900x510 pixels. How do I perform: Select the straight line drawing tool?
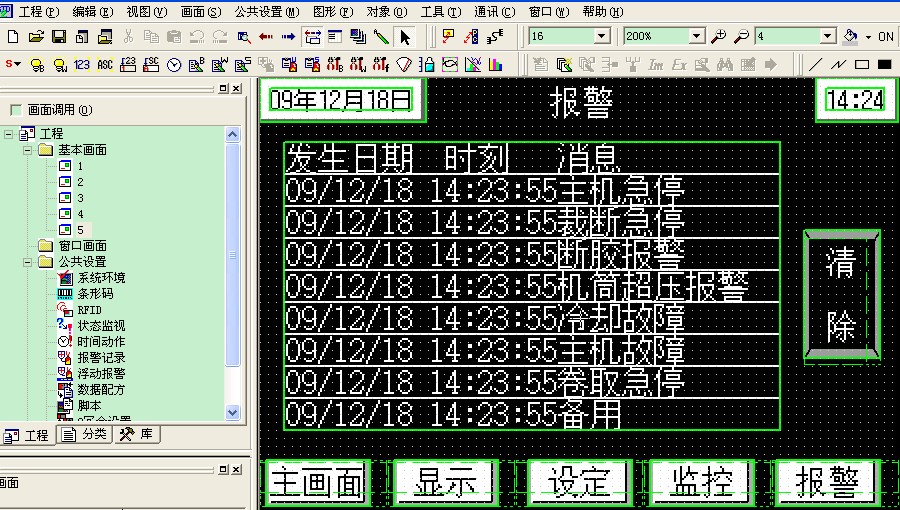[x=815, y=65]
